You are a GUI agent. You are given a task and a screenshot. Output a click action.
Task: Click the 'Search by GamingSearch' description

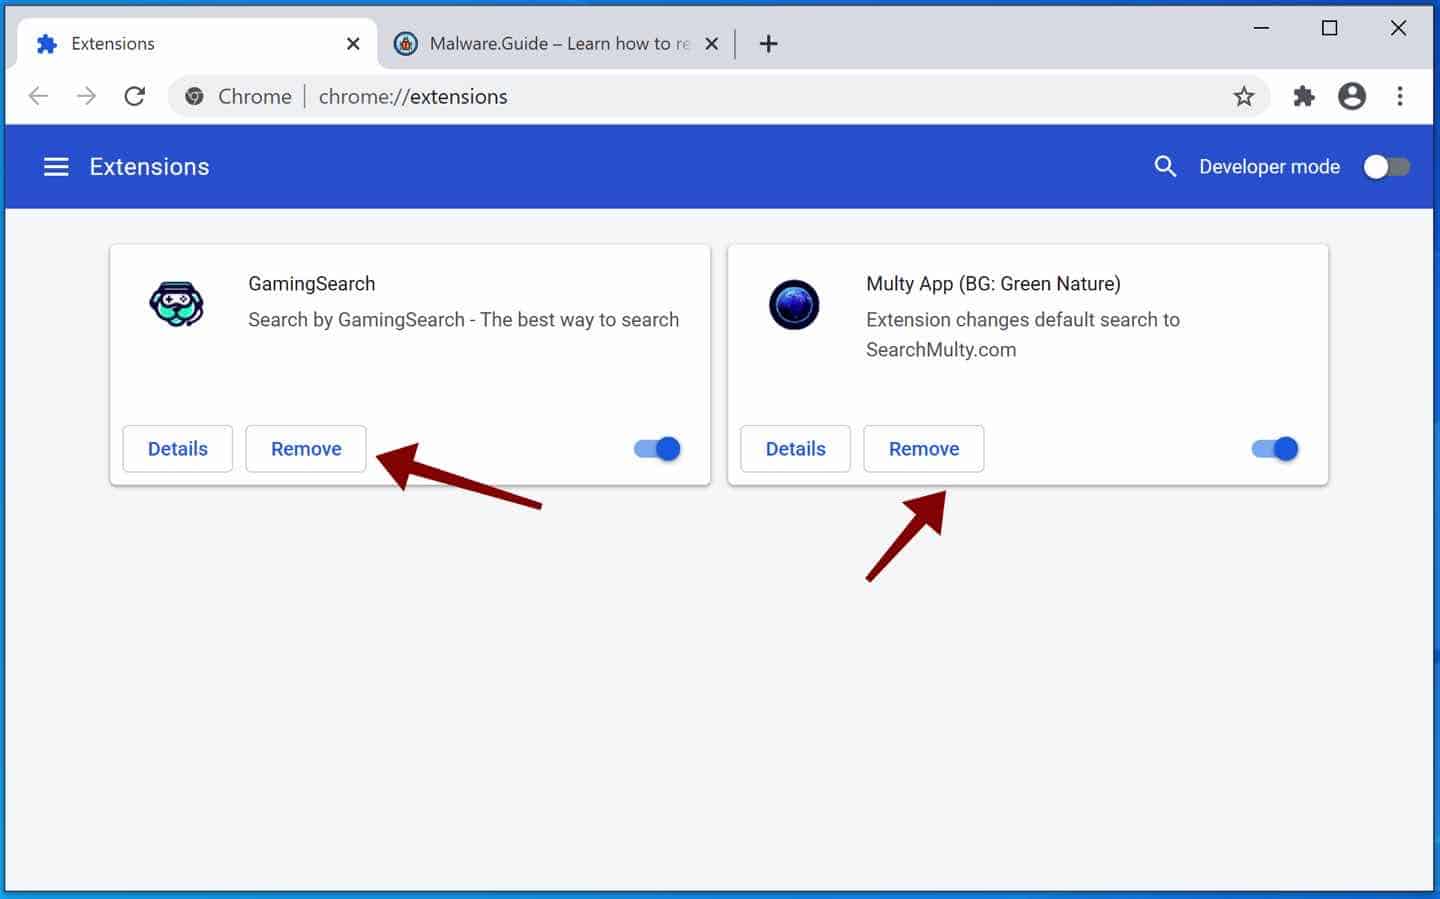pos(463,320)
